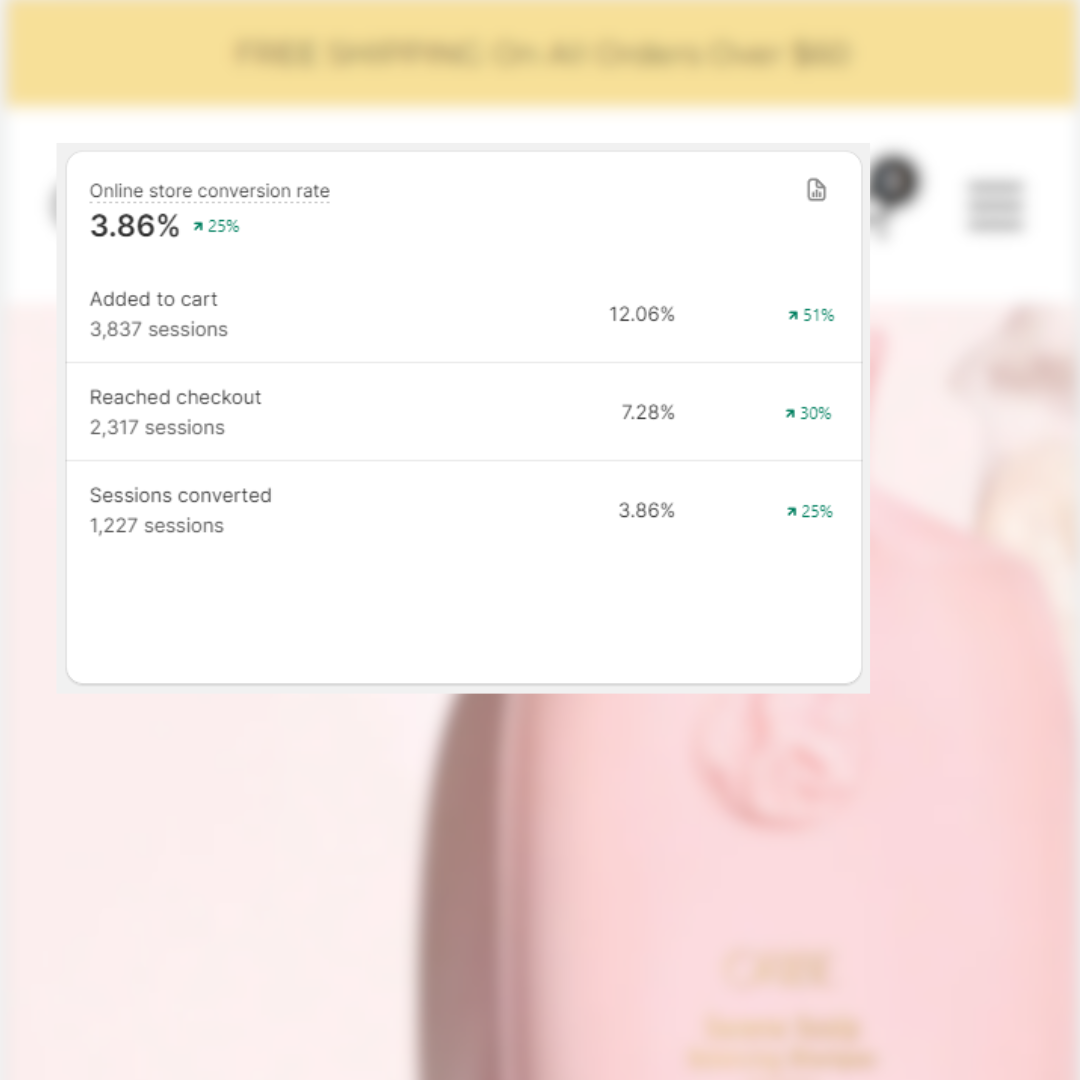The width and height of the screenshot is (1080, 1080).
Task: Open the blurred hamburger menu icon
Action: tap(994, 206)
